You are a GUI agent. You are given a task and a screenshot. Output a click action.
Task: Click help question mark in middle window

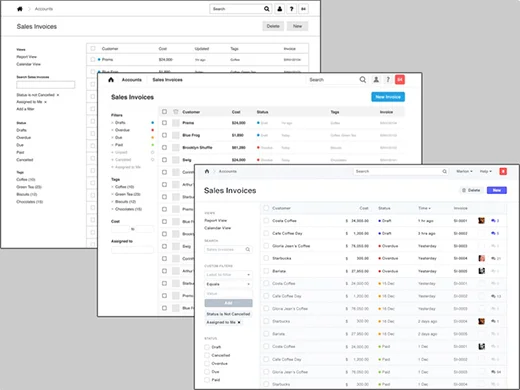pos(388,80)
